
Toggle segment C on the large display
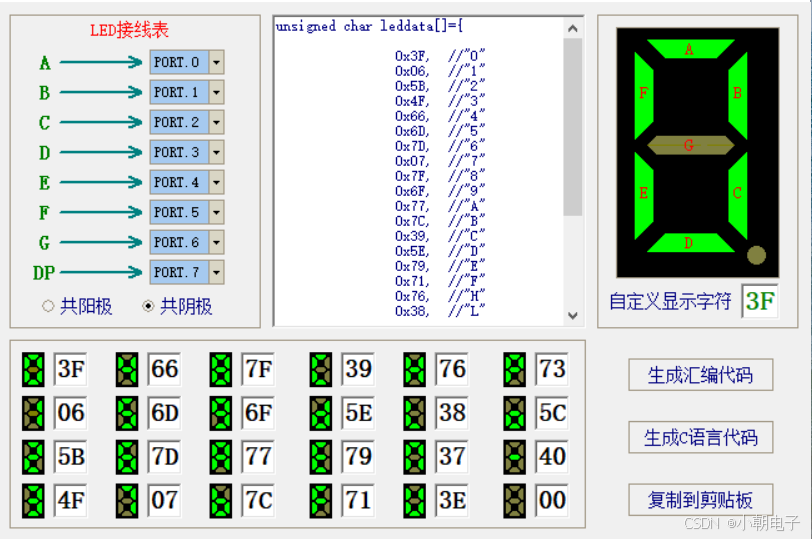737,195
